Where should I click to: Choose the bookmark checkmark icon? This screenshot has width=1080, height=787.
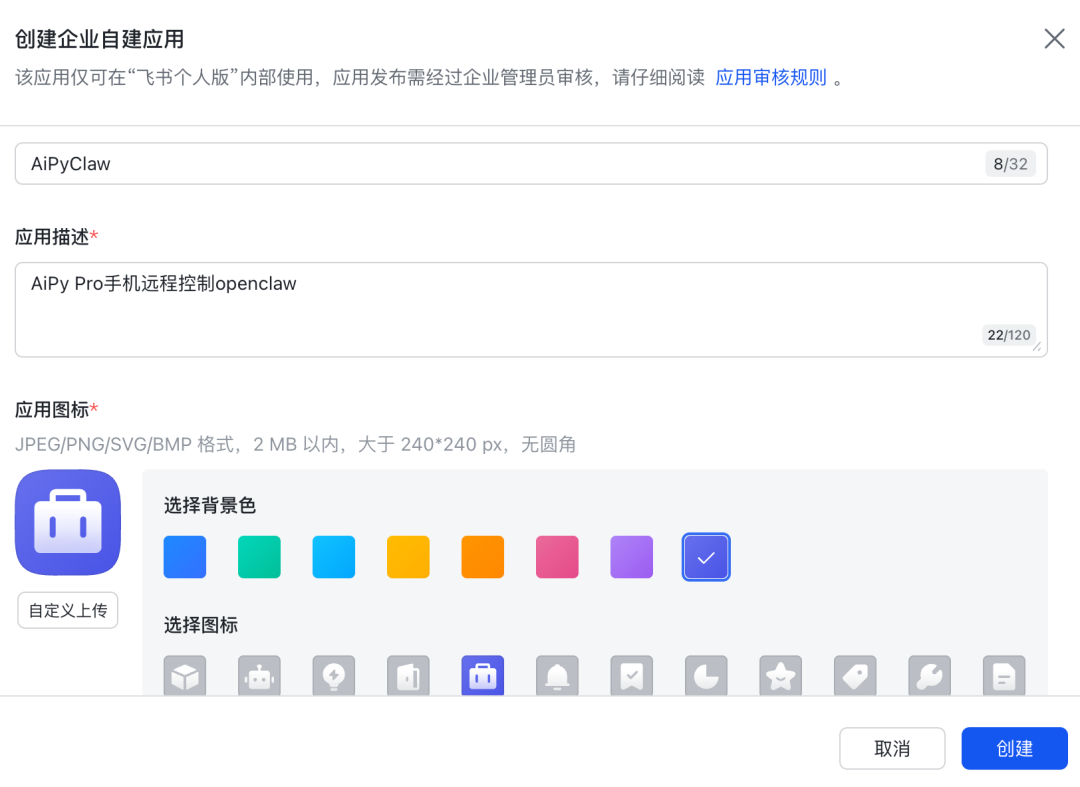(x=631, y=675)
